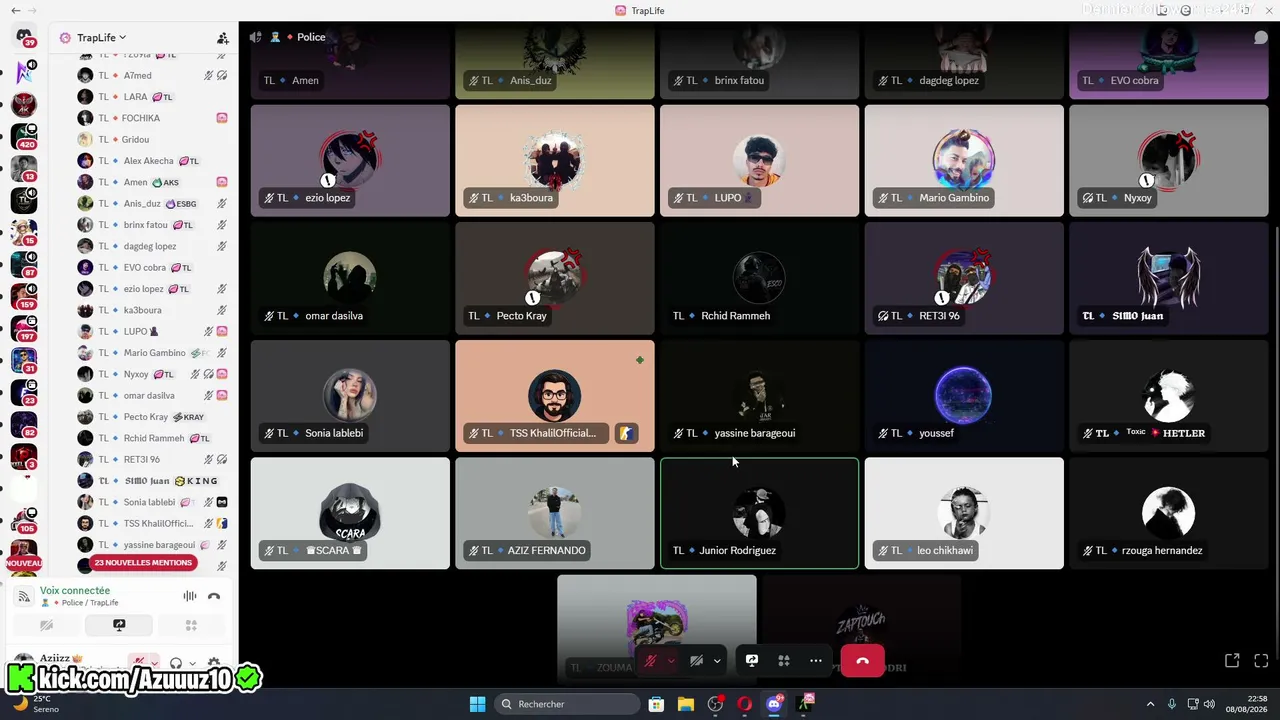1280x720 pixels.
Task: Open activities launcher in the call bar
Action: point(784,661)
